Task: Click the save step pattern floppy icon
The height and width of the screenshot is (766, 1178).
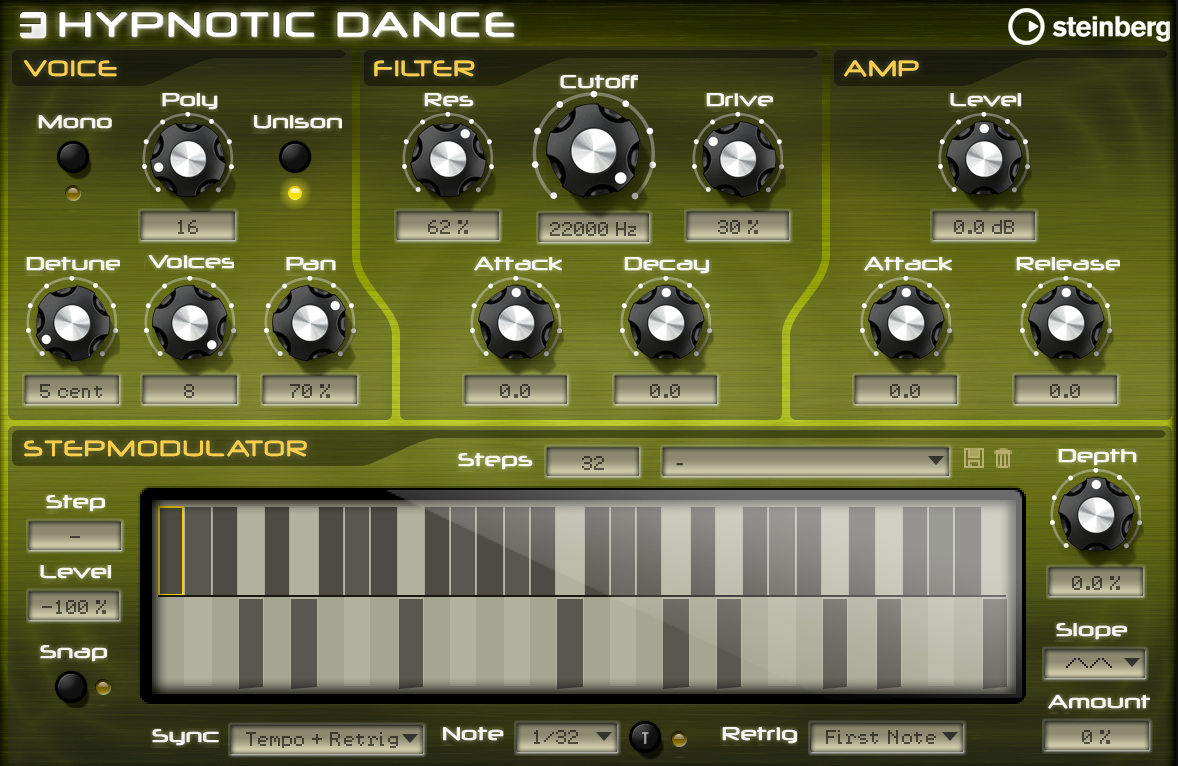Action: pos(974,458)
